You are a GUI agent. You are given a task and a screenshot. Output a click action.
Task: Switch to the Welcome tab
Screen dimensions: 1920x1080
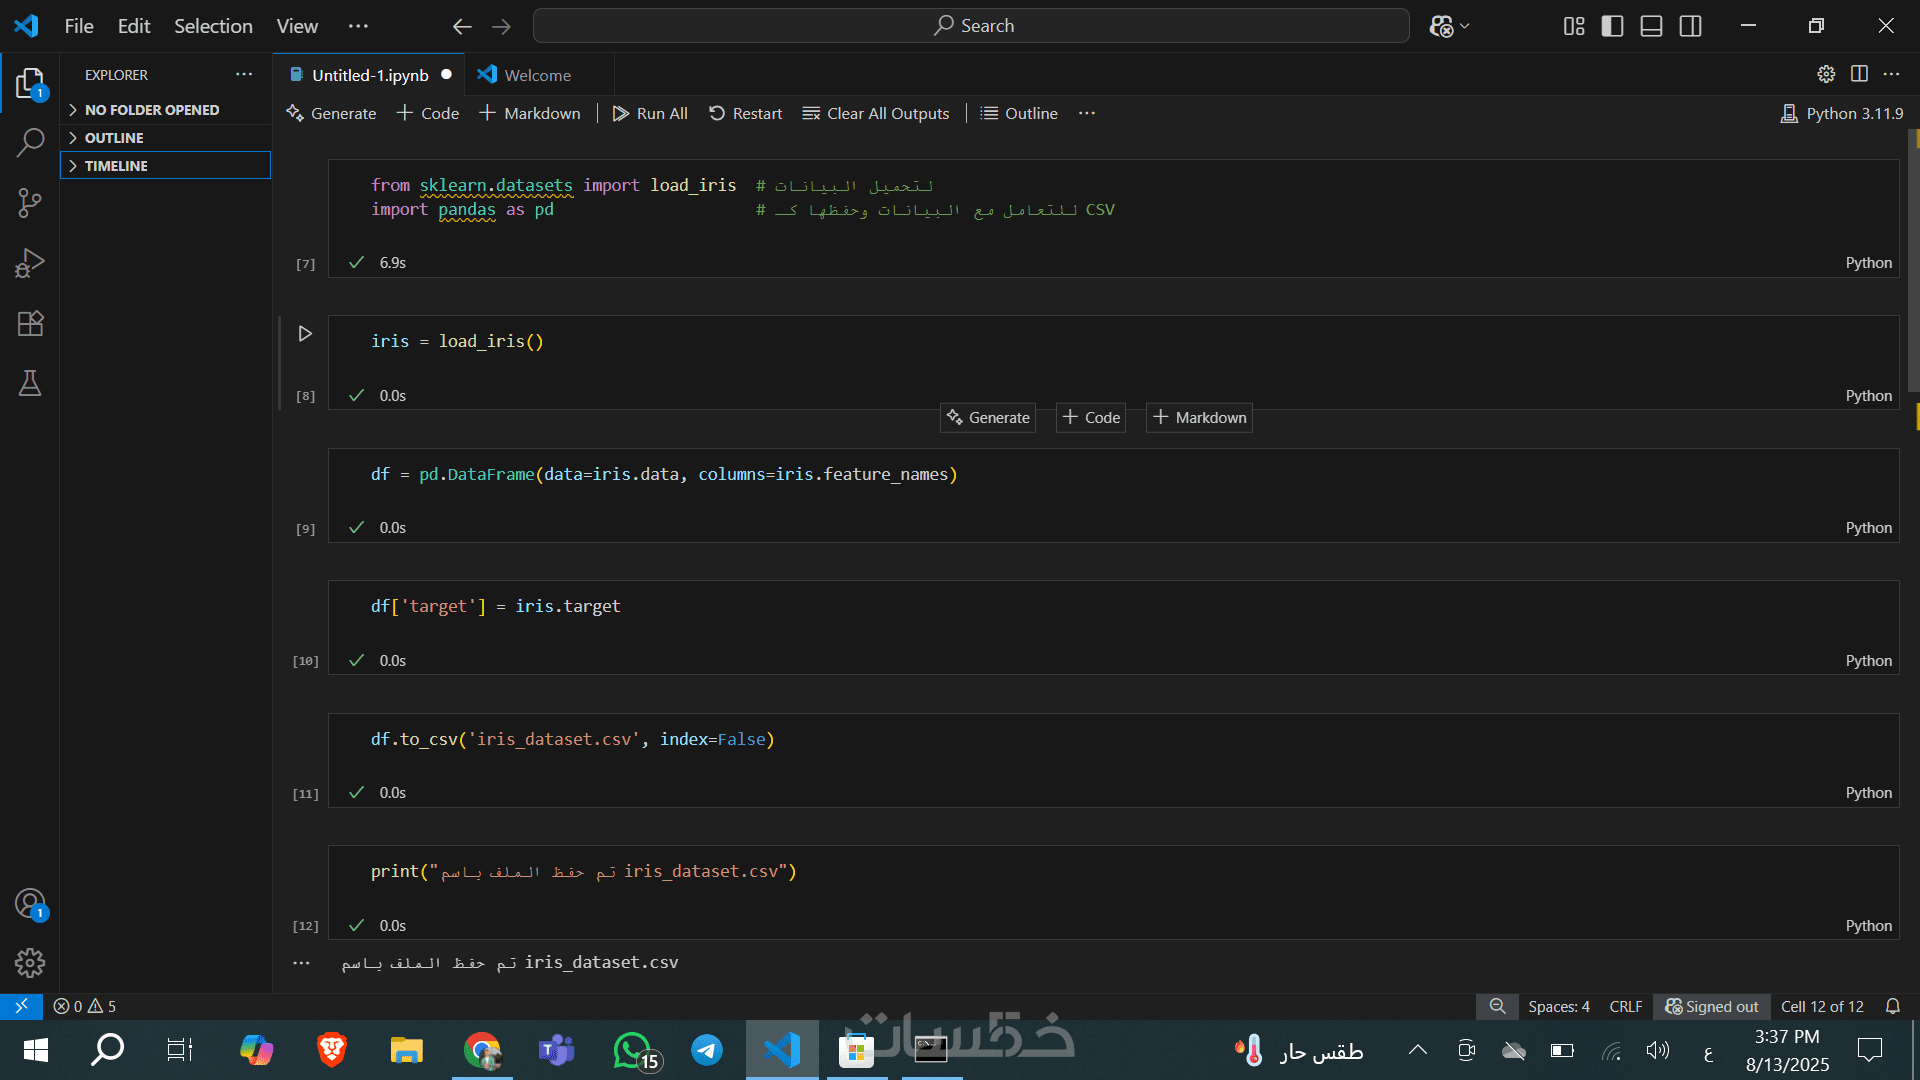pyautogui.click(x=537, y=75)
